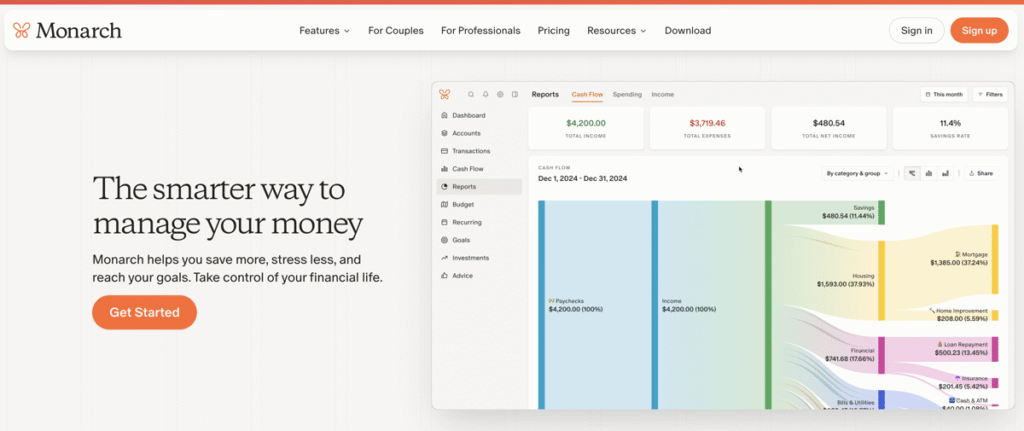Open Budget label in the sidebar
The height and width of the screenshot is (431, 1024).
(462, 204)
